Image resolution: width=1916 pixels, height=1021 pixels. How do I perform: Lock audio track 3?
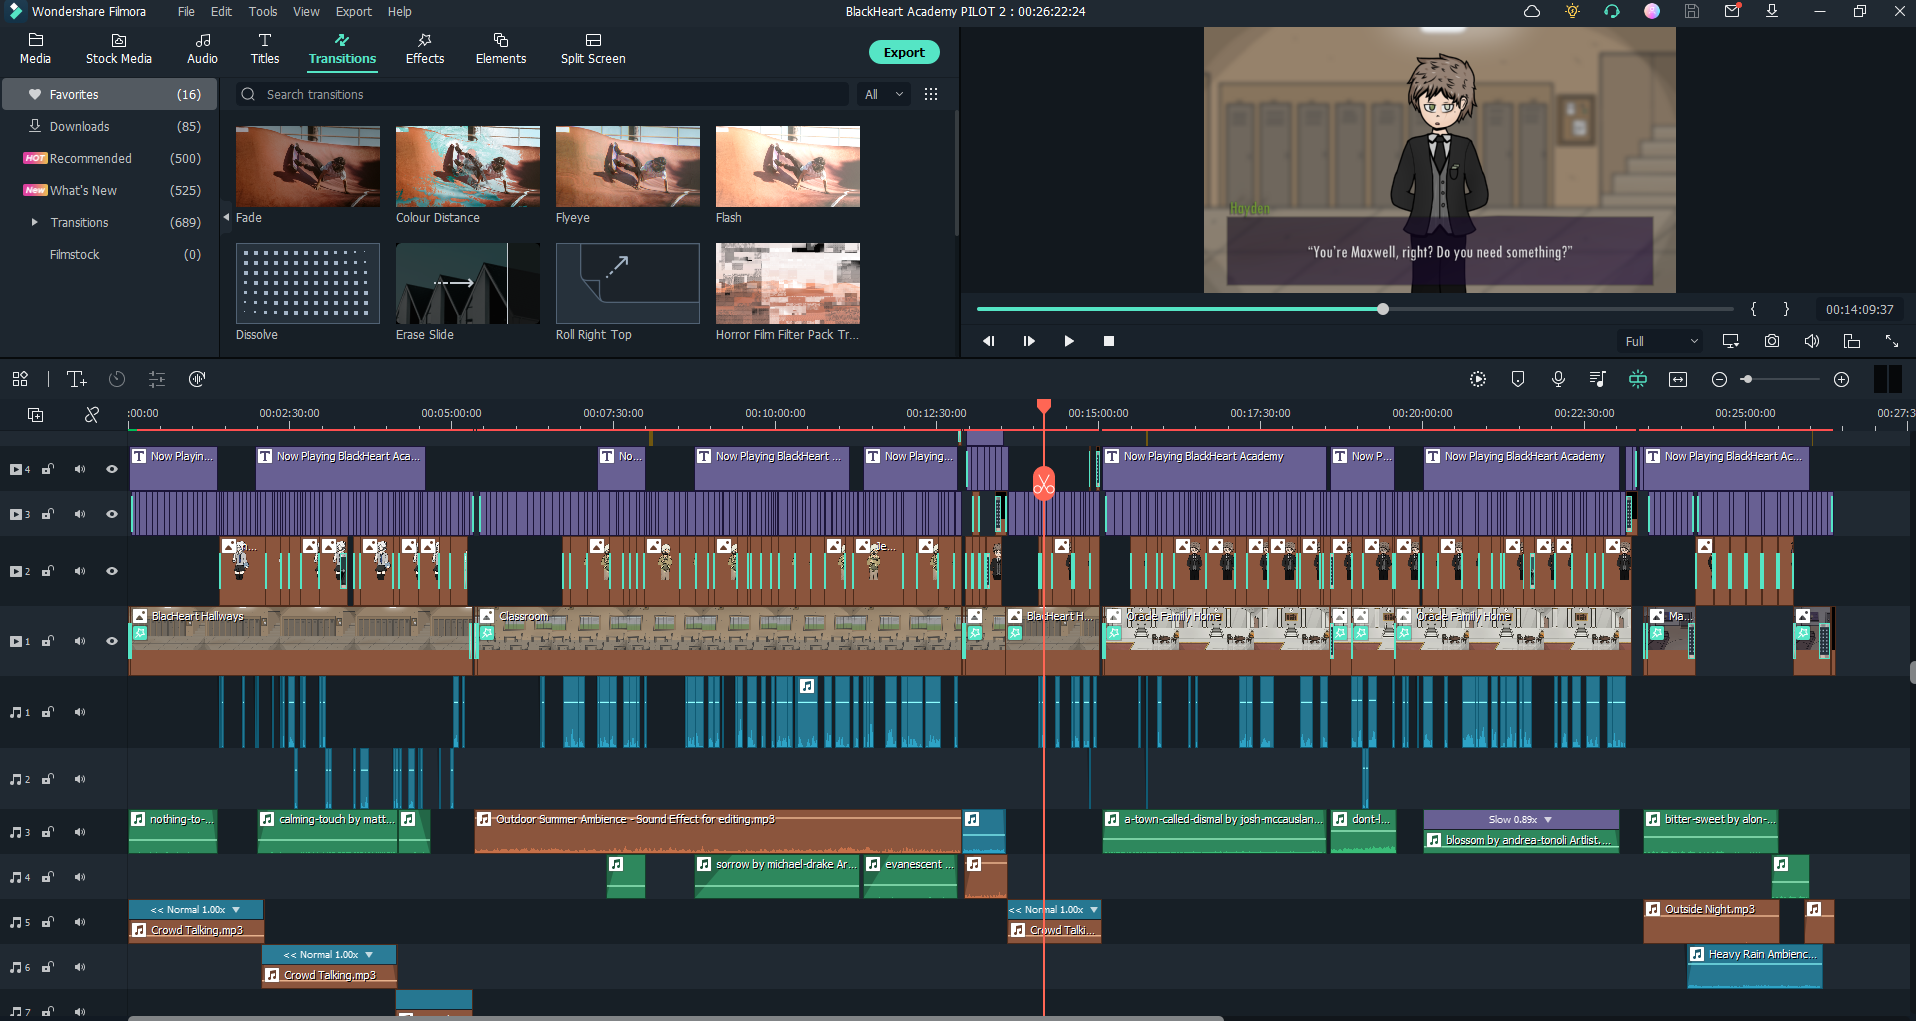point(47,832)
